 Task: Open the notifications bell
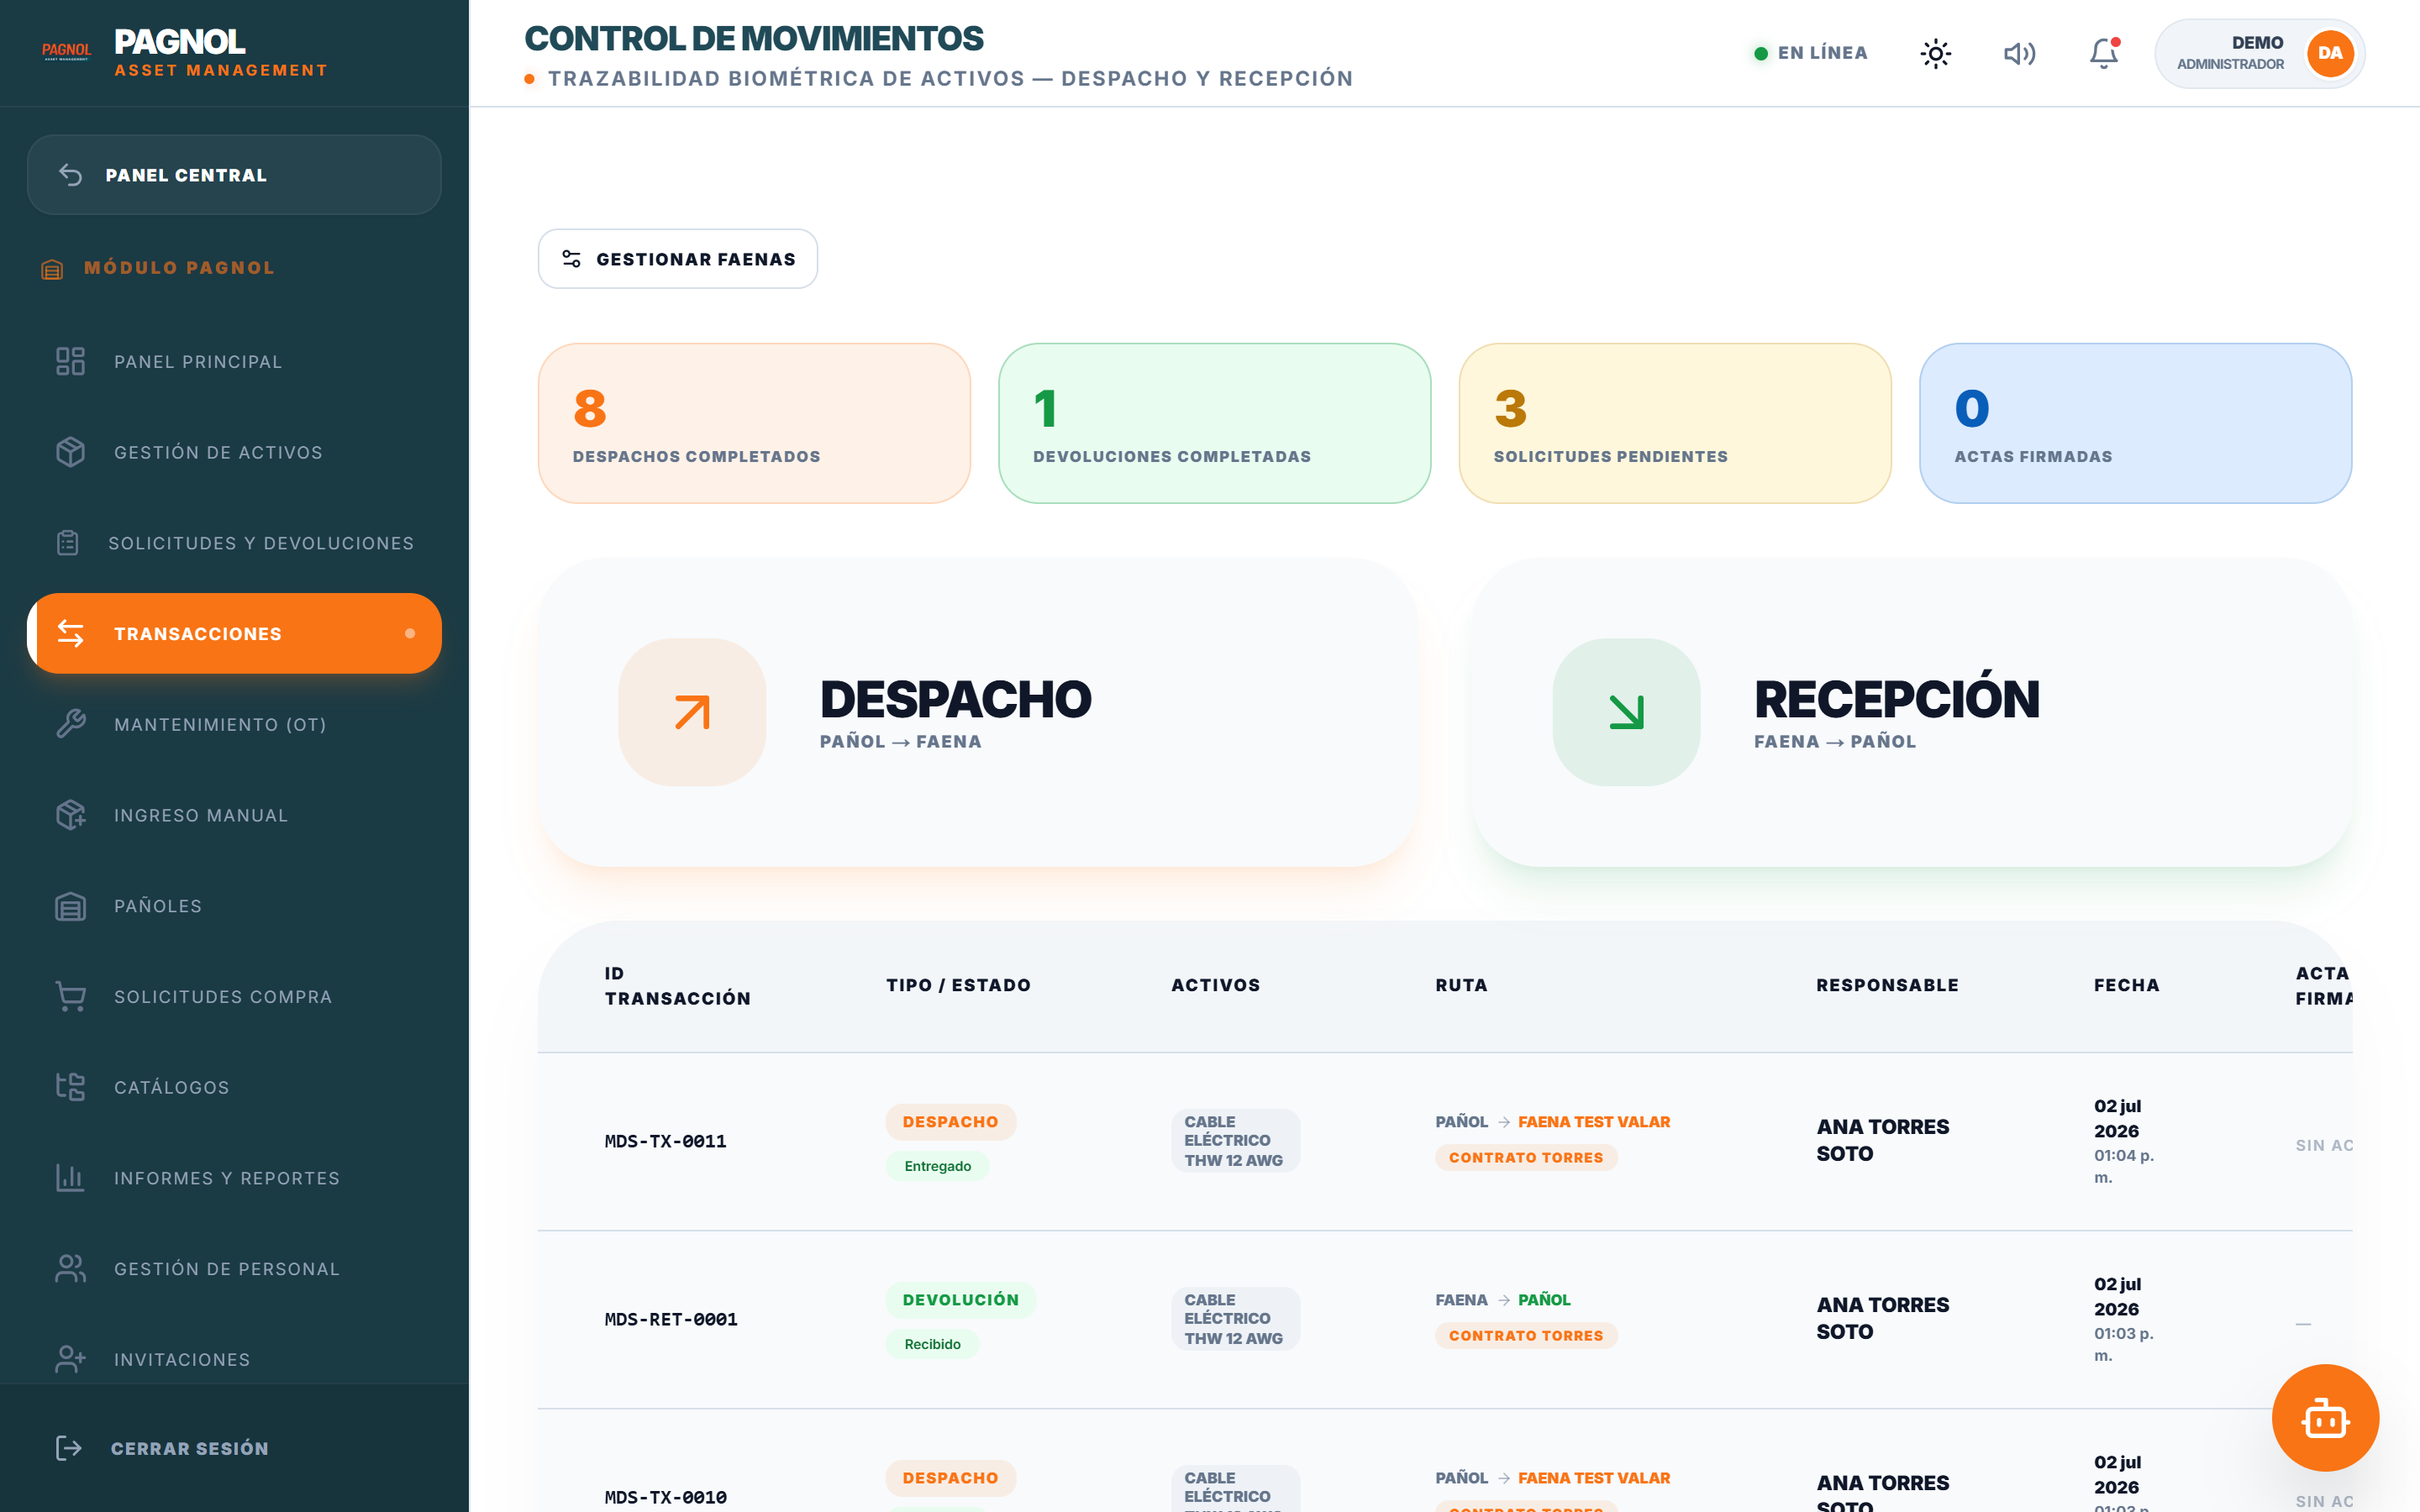pyautogui.click(x=2104, y=53)
